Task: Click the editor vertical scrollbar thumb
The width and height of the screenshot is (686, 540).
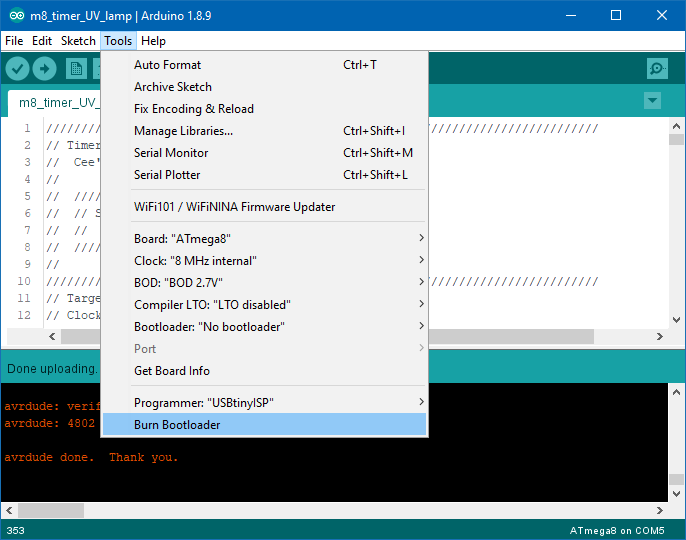Action: click(676, 140)
